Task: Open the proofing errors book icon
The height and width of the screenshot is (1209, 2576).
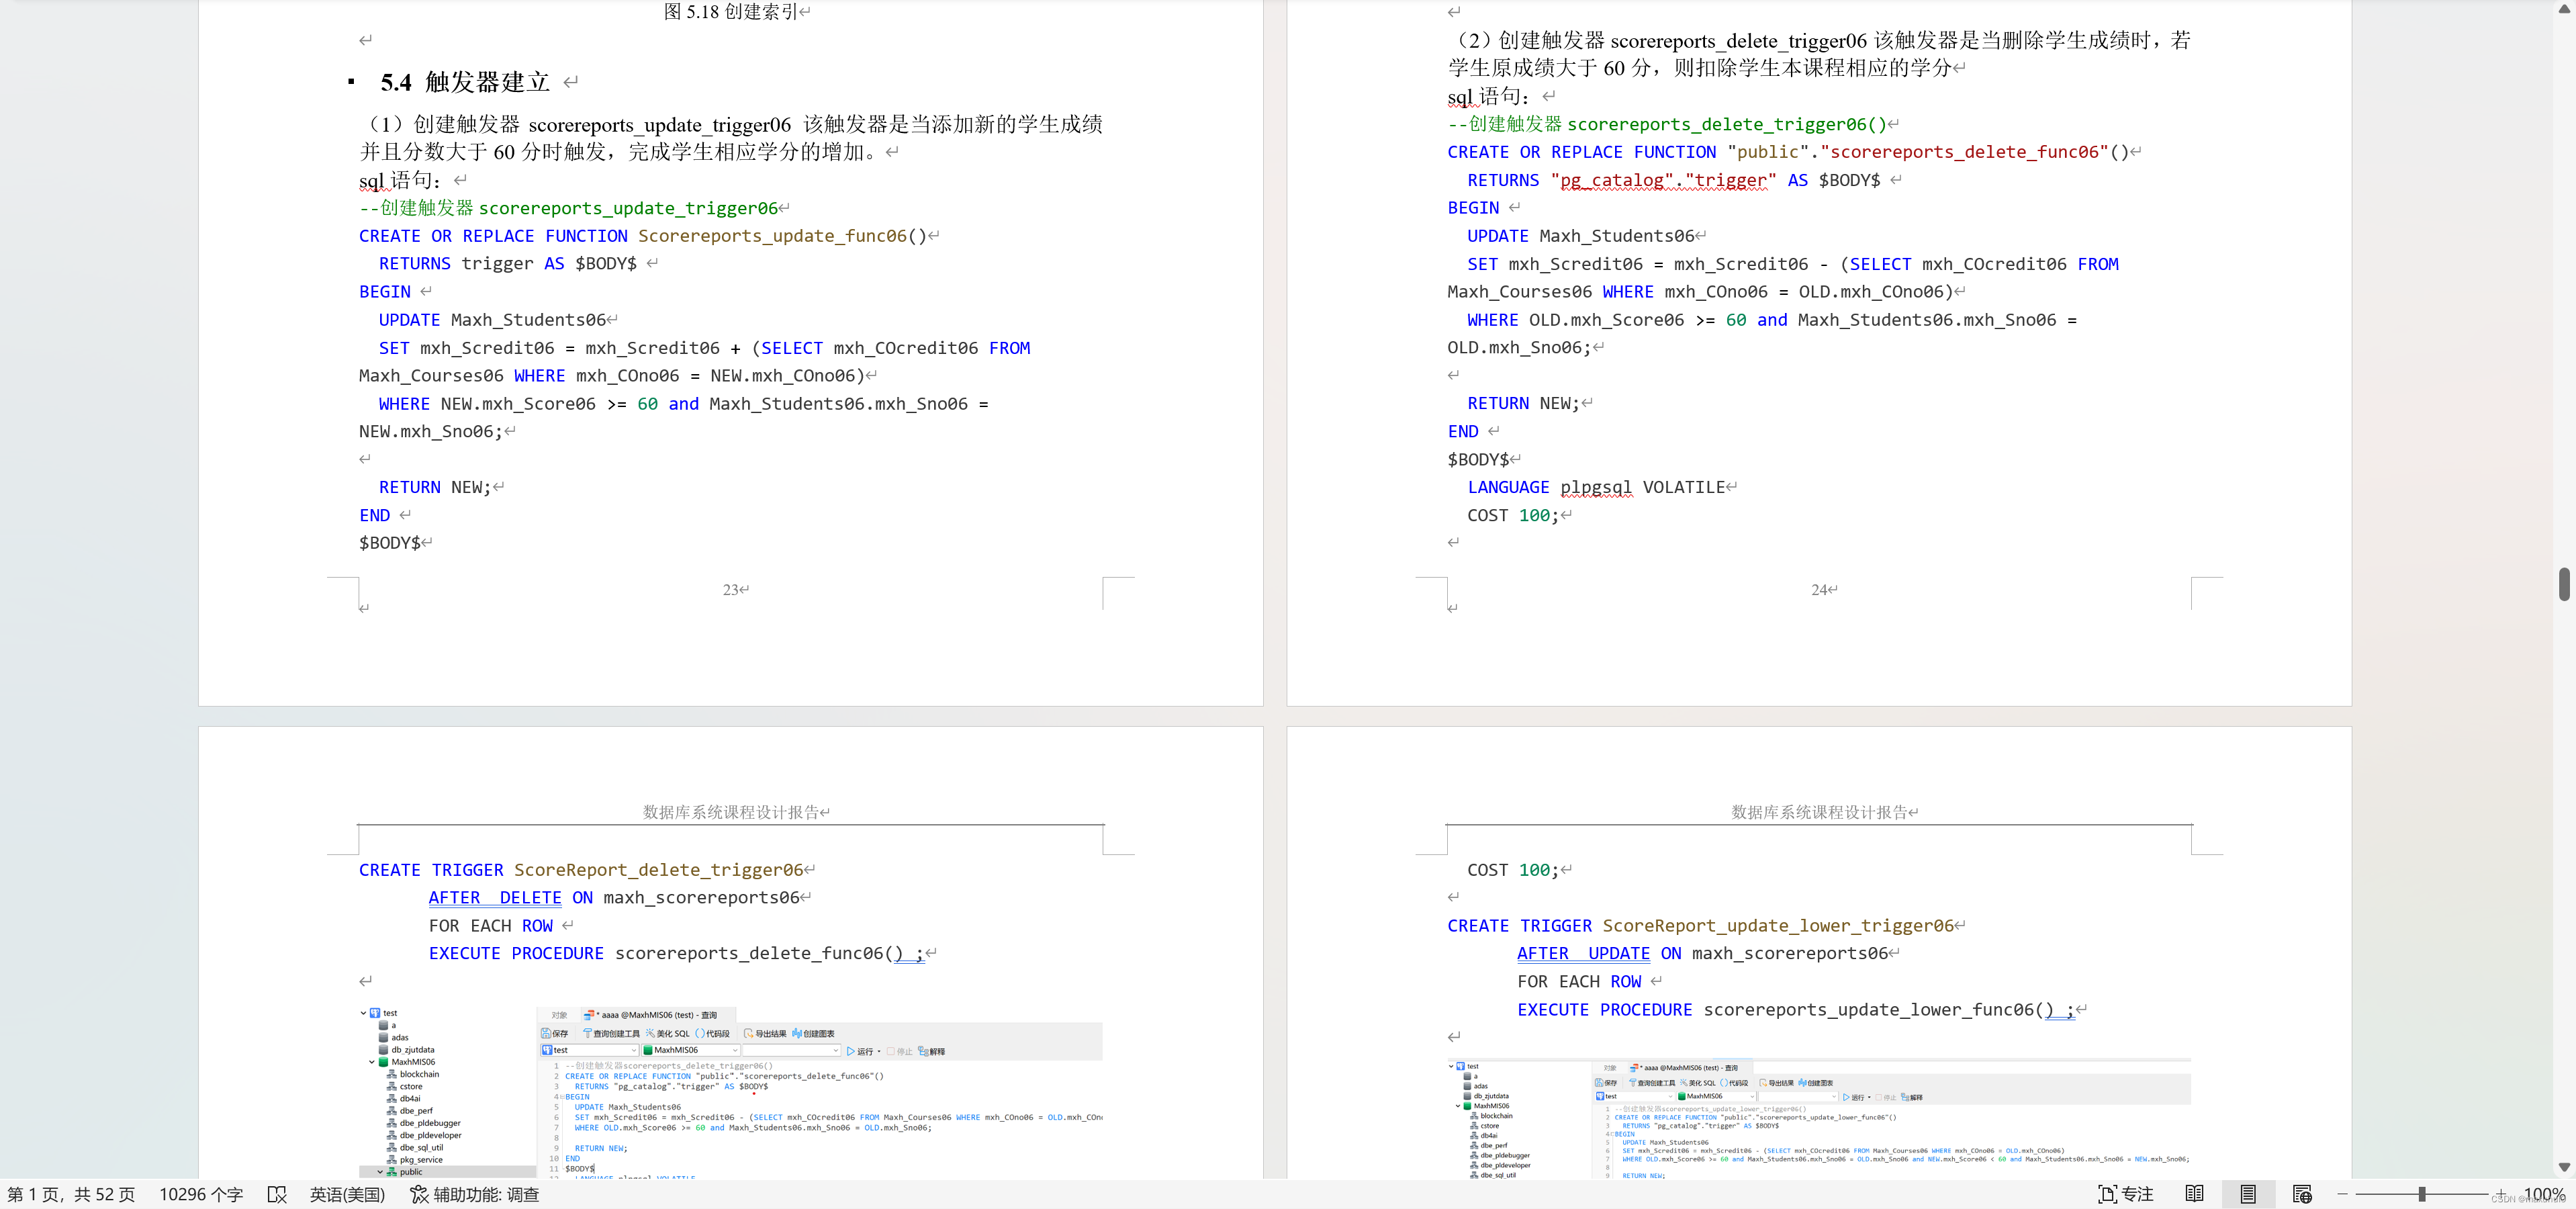Action: [277, 1194]
